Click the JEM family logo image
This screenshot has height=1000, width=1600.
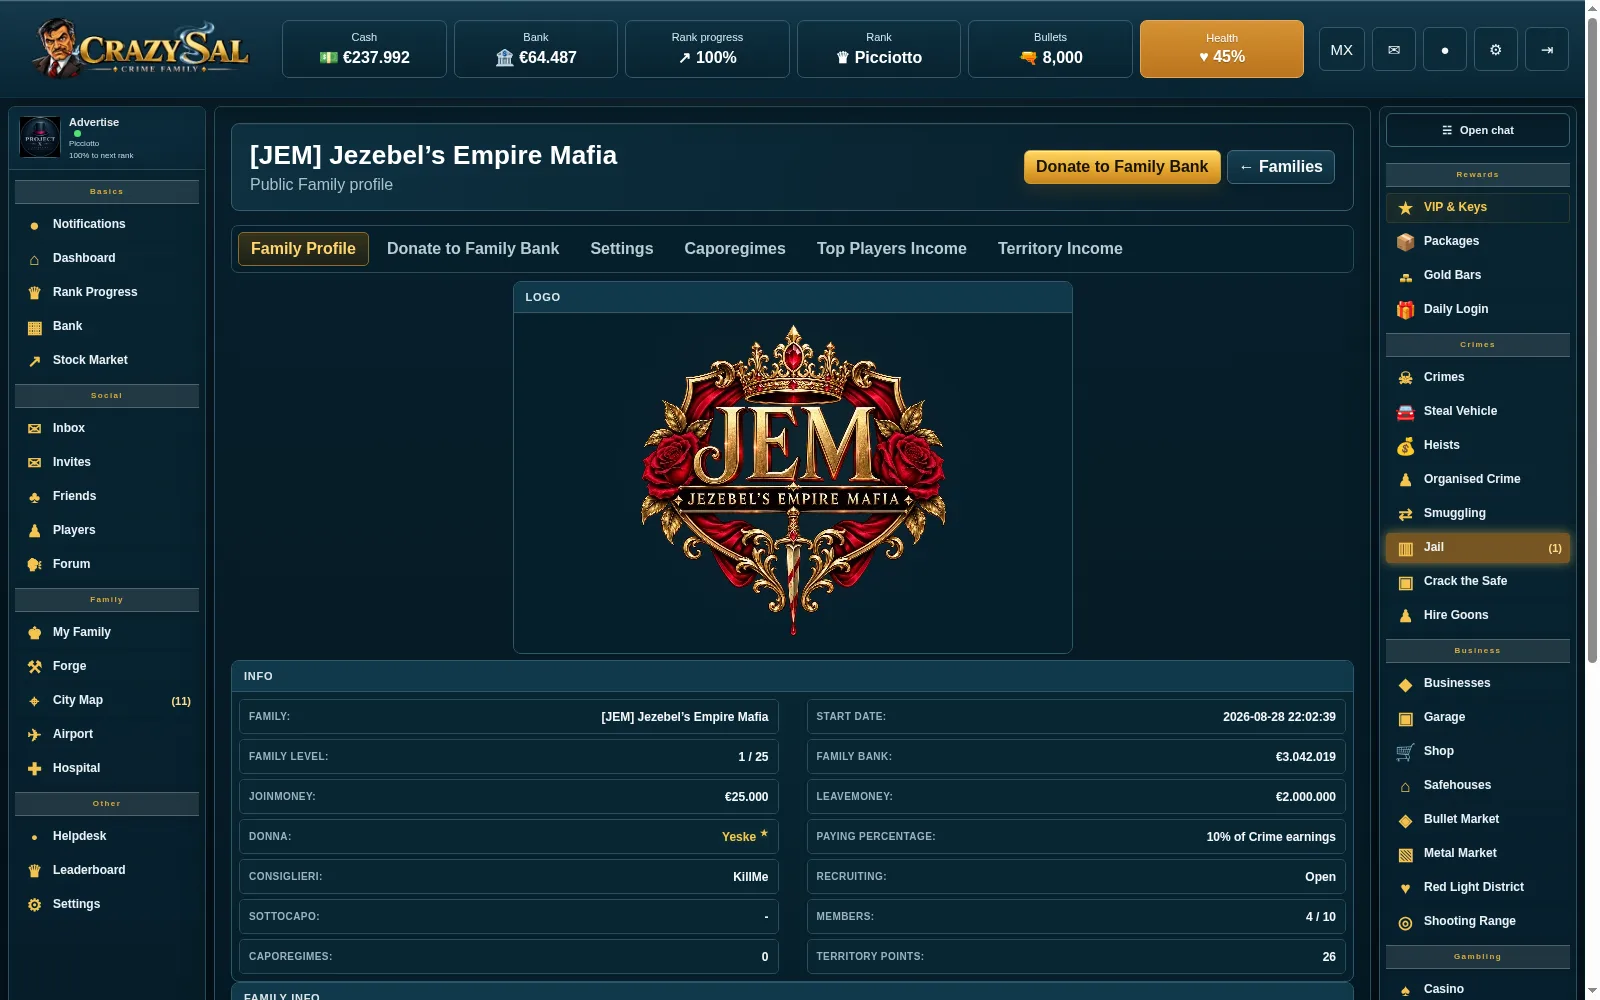point(793,481)
